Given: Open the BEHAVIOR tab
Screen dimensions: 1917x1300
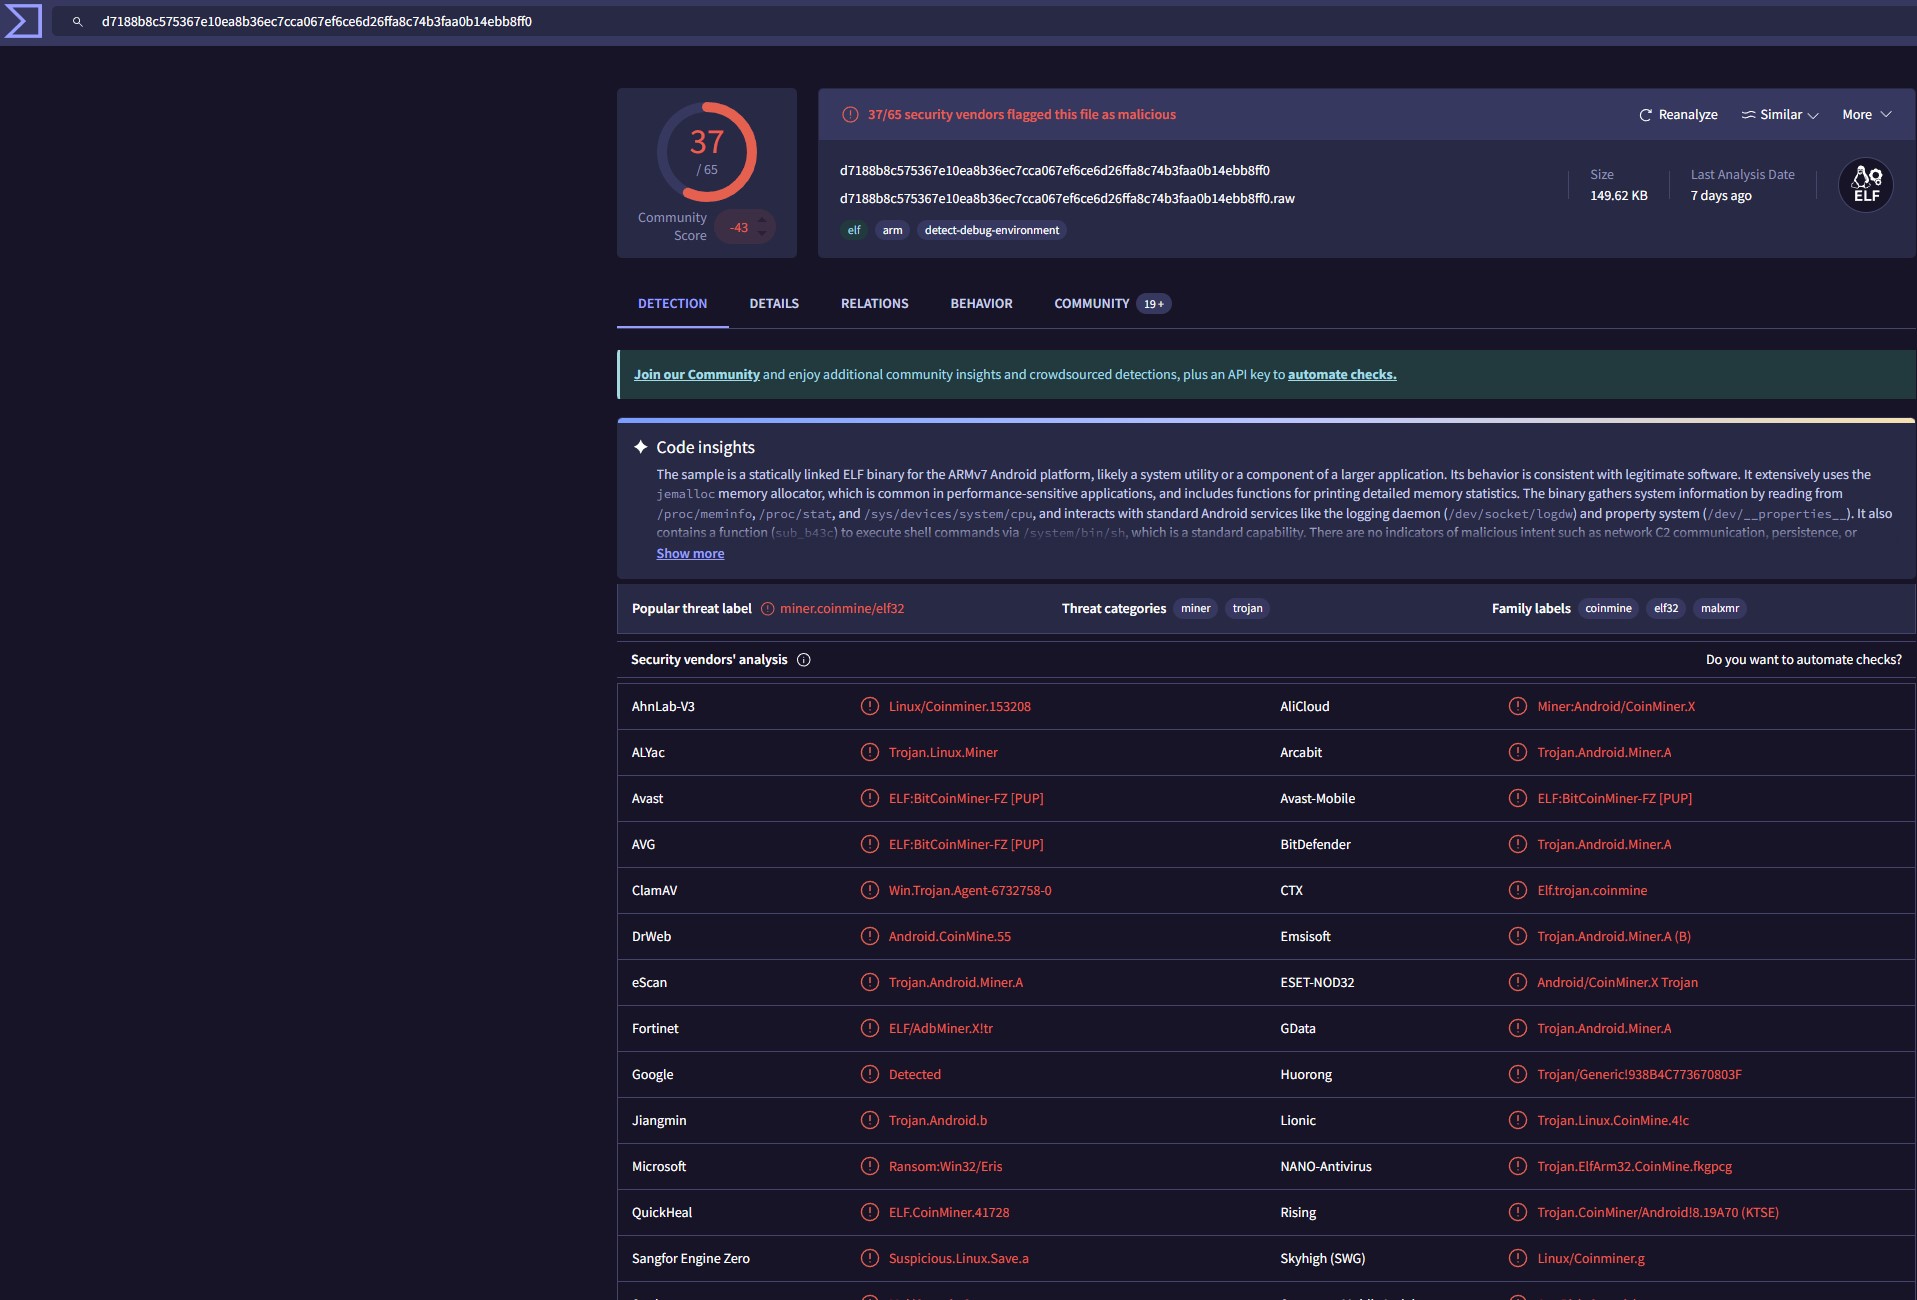Looking at the screenshot, I should click(x=981, y=303).
